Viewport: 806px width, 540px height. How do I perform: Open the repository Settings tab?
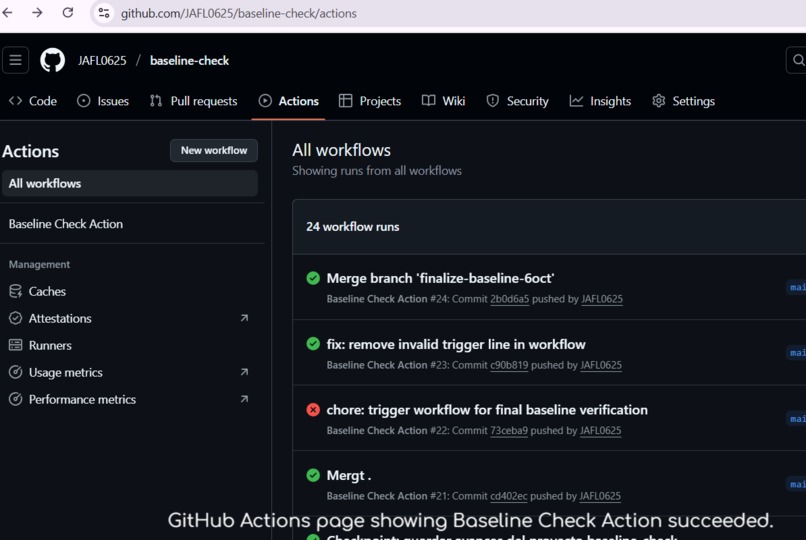(683, 101)
